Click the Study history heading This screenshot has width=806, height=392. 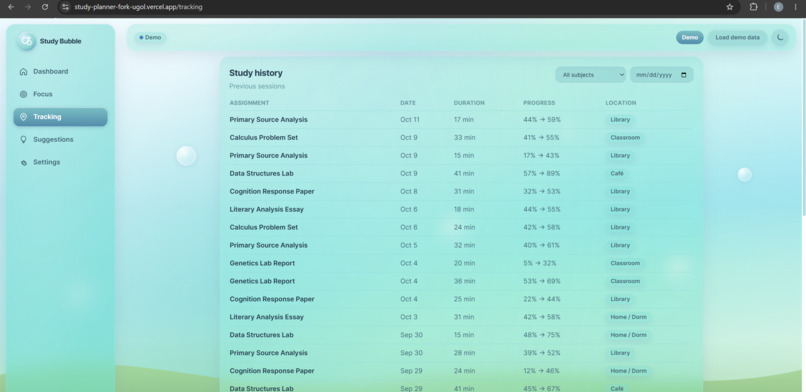(x=256, y=73)
